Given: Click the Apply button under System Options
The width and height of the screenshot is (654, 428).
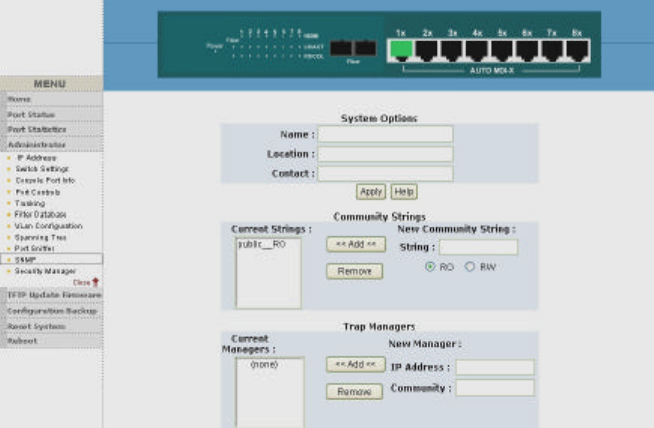Looking at the screenshot, I should [371, 191].
